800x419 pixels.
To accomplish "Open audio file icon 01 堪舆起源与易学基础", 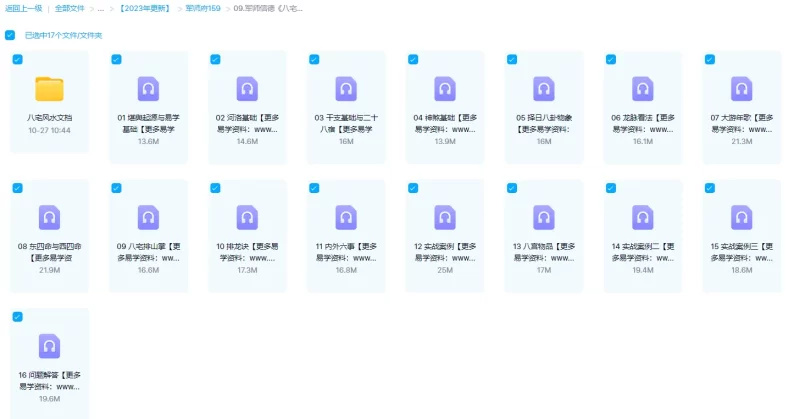I will pyautogui.click(x=148, y=89).
